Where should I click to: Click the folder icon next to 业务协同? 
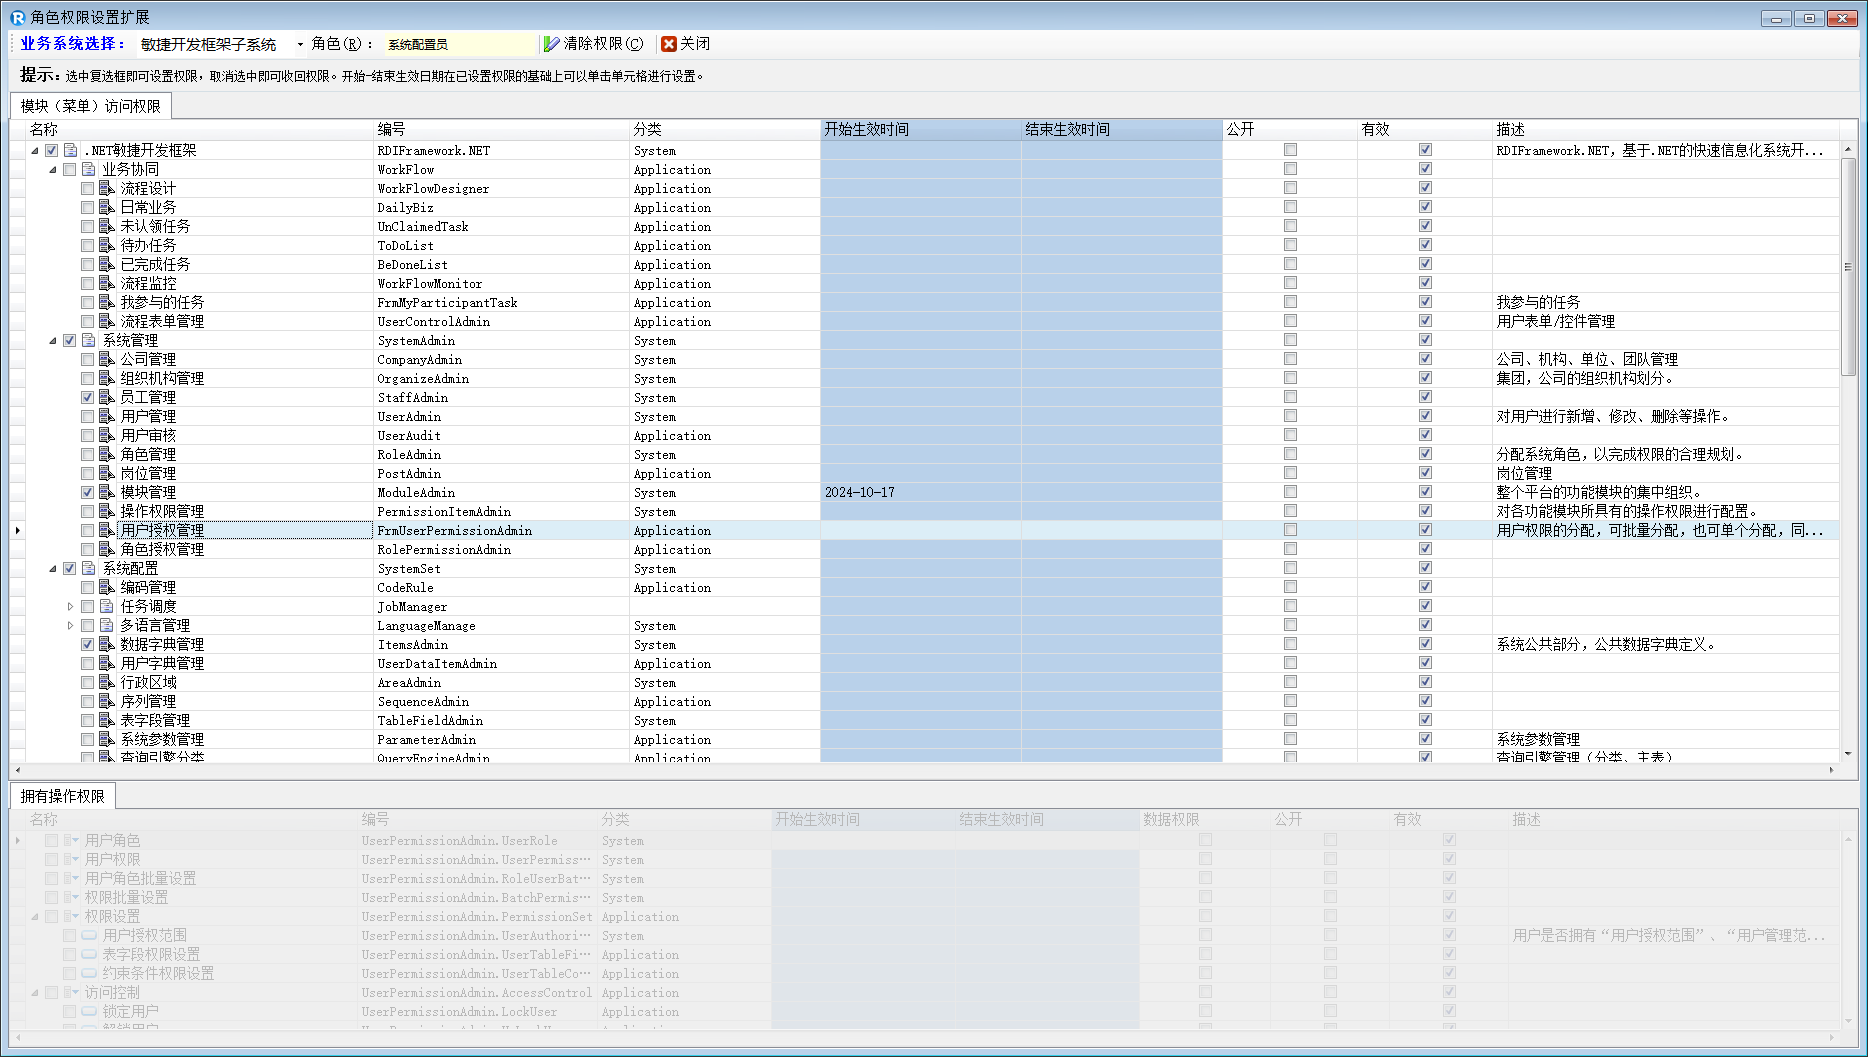click(89, 170)
